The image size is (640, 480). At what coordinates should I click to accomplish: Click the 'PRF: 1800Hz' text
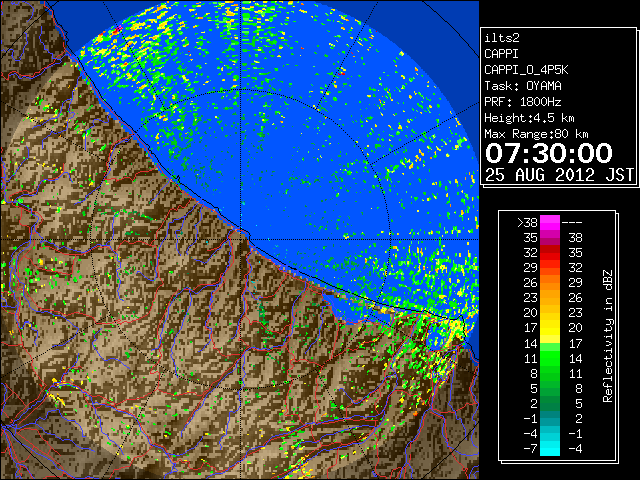tap(523, 102)
